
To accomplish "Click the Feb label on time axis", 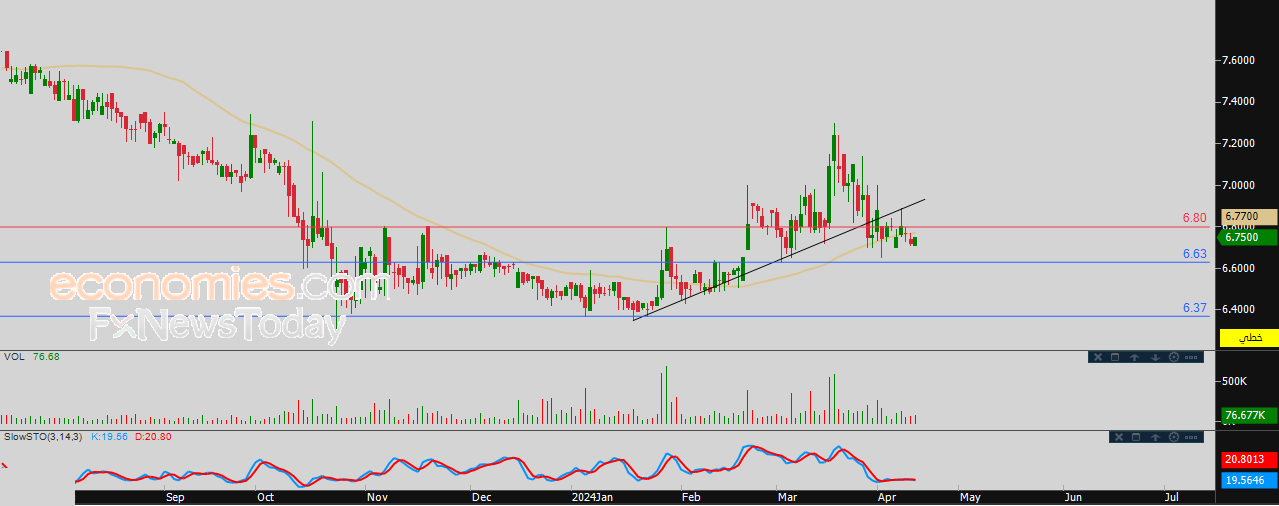I will click(689, 496).
